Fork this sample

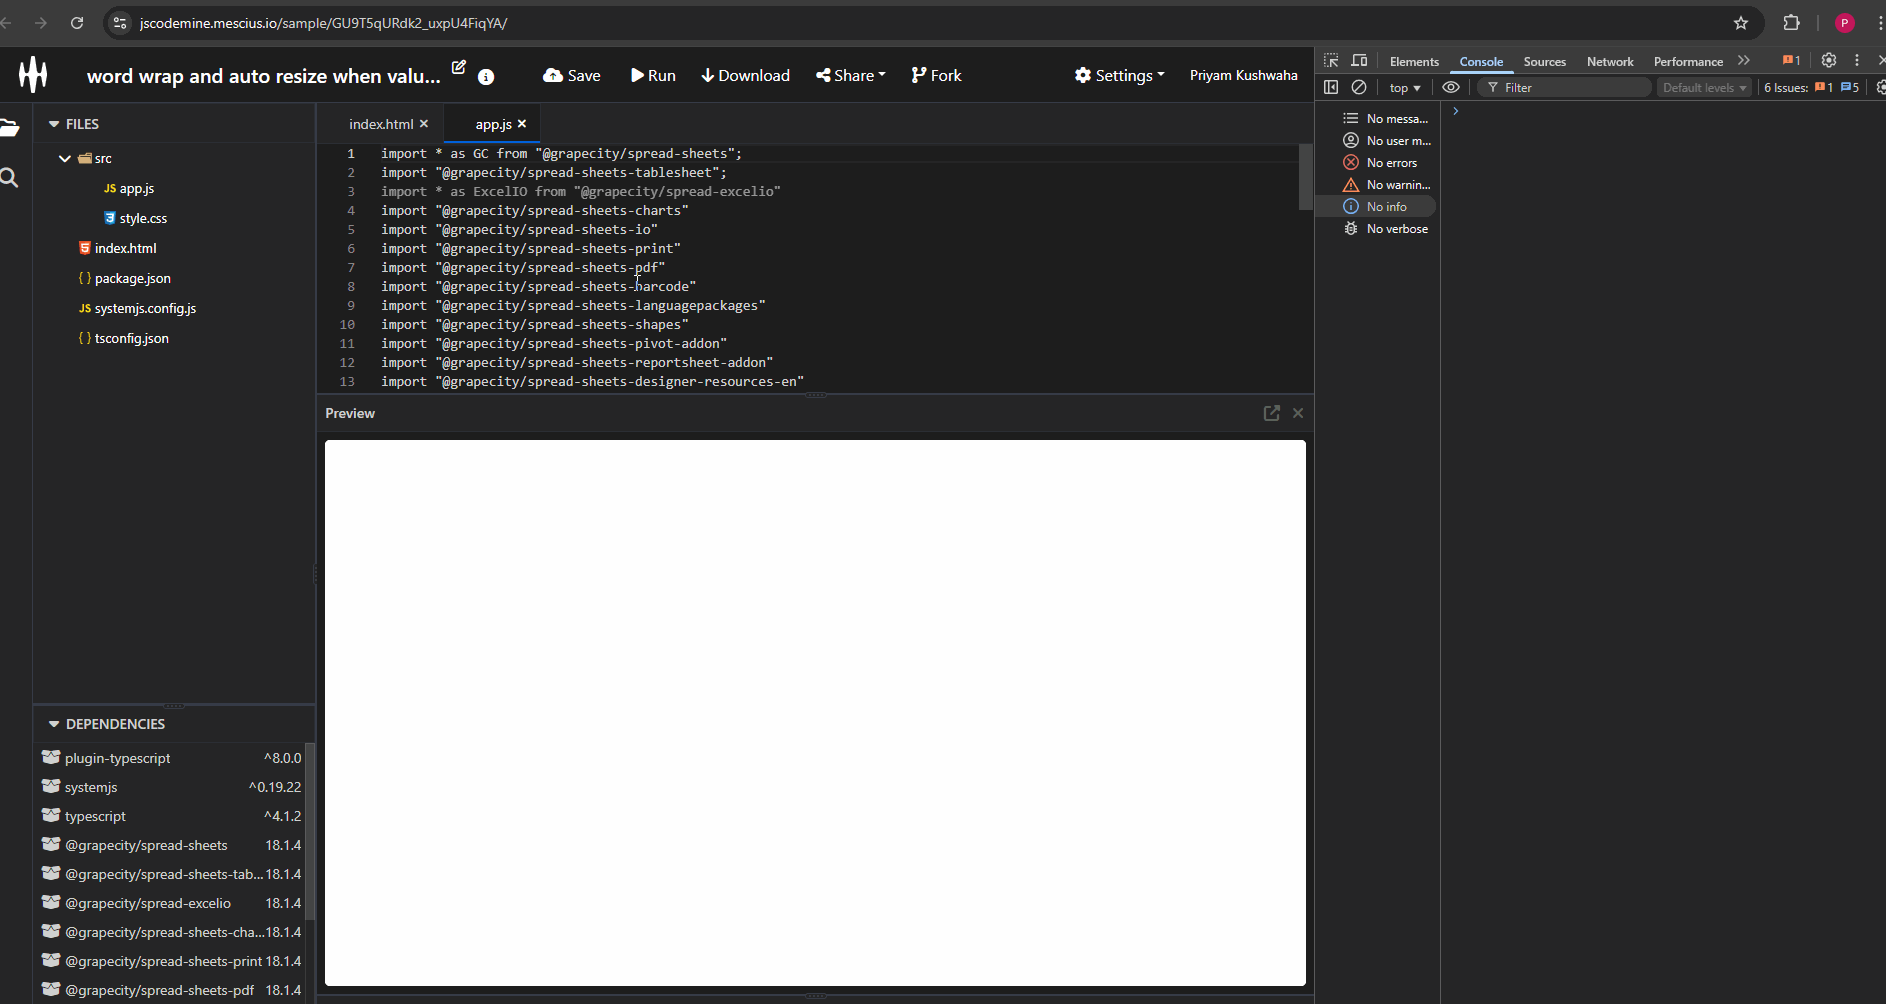936,75
